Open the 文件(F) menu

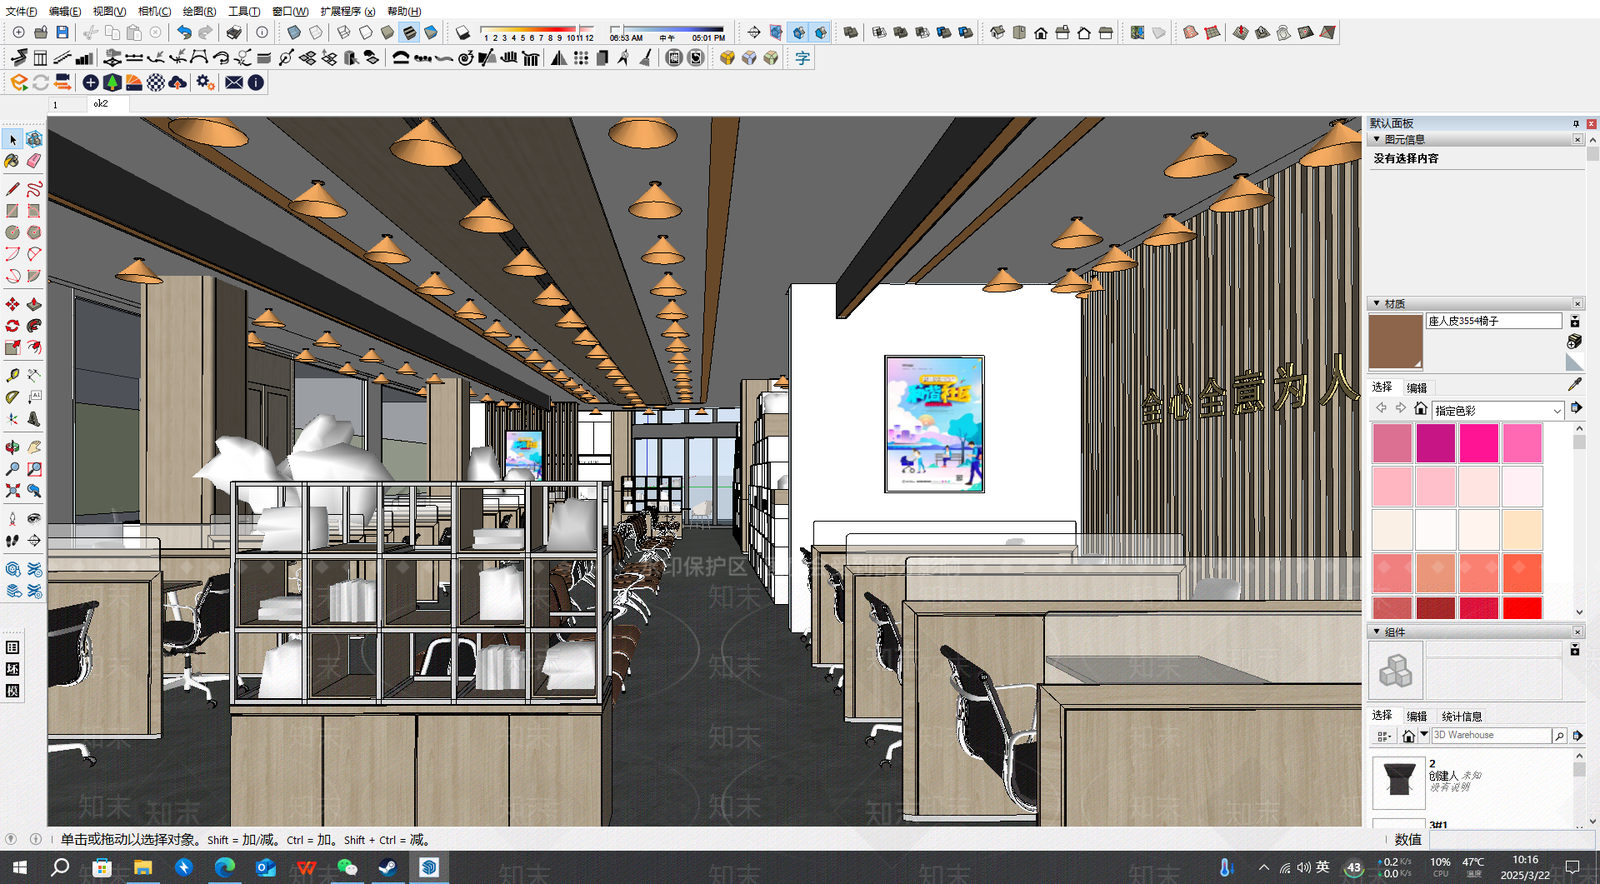(x=21, y=11)
